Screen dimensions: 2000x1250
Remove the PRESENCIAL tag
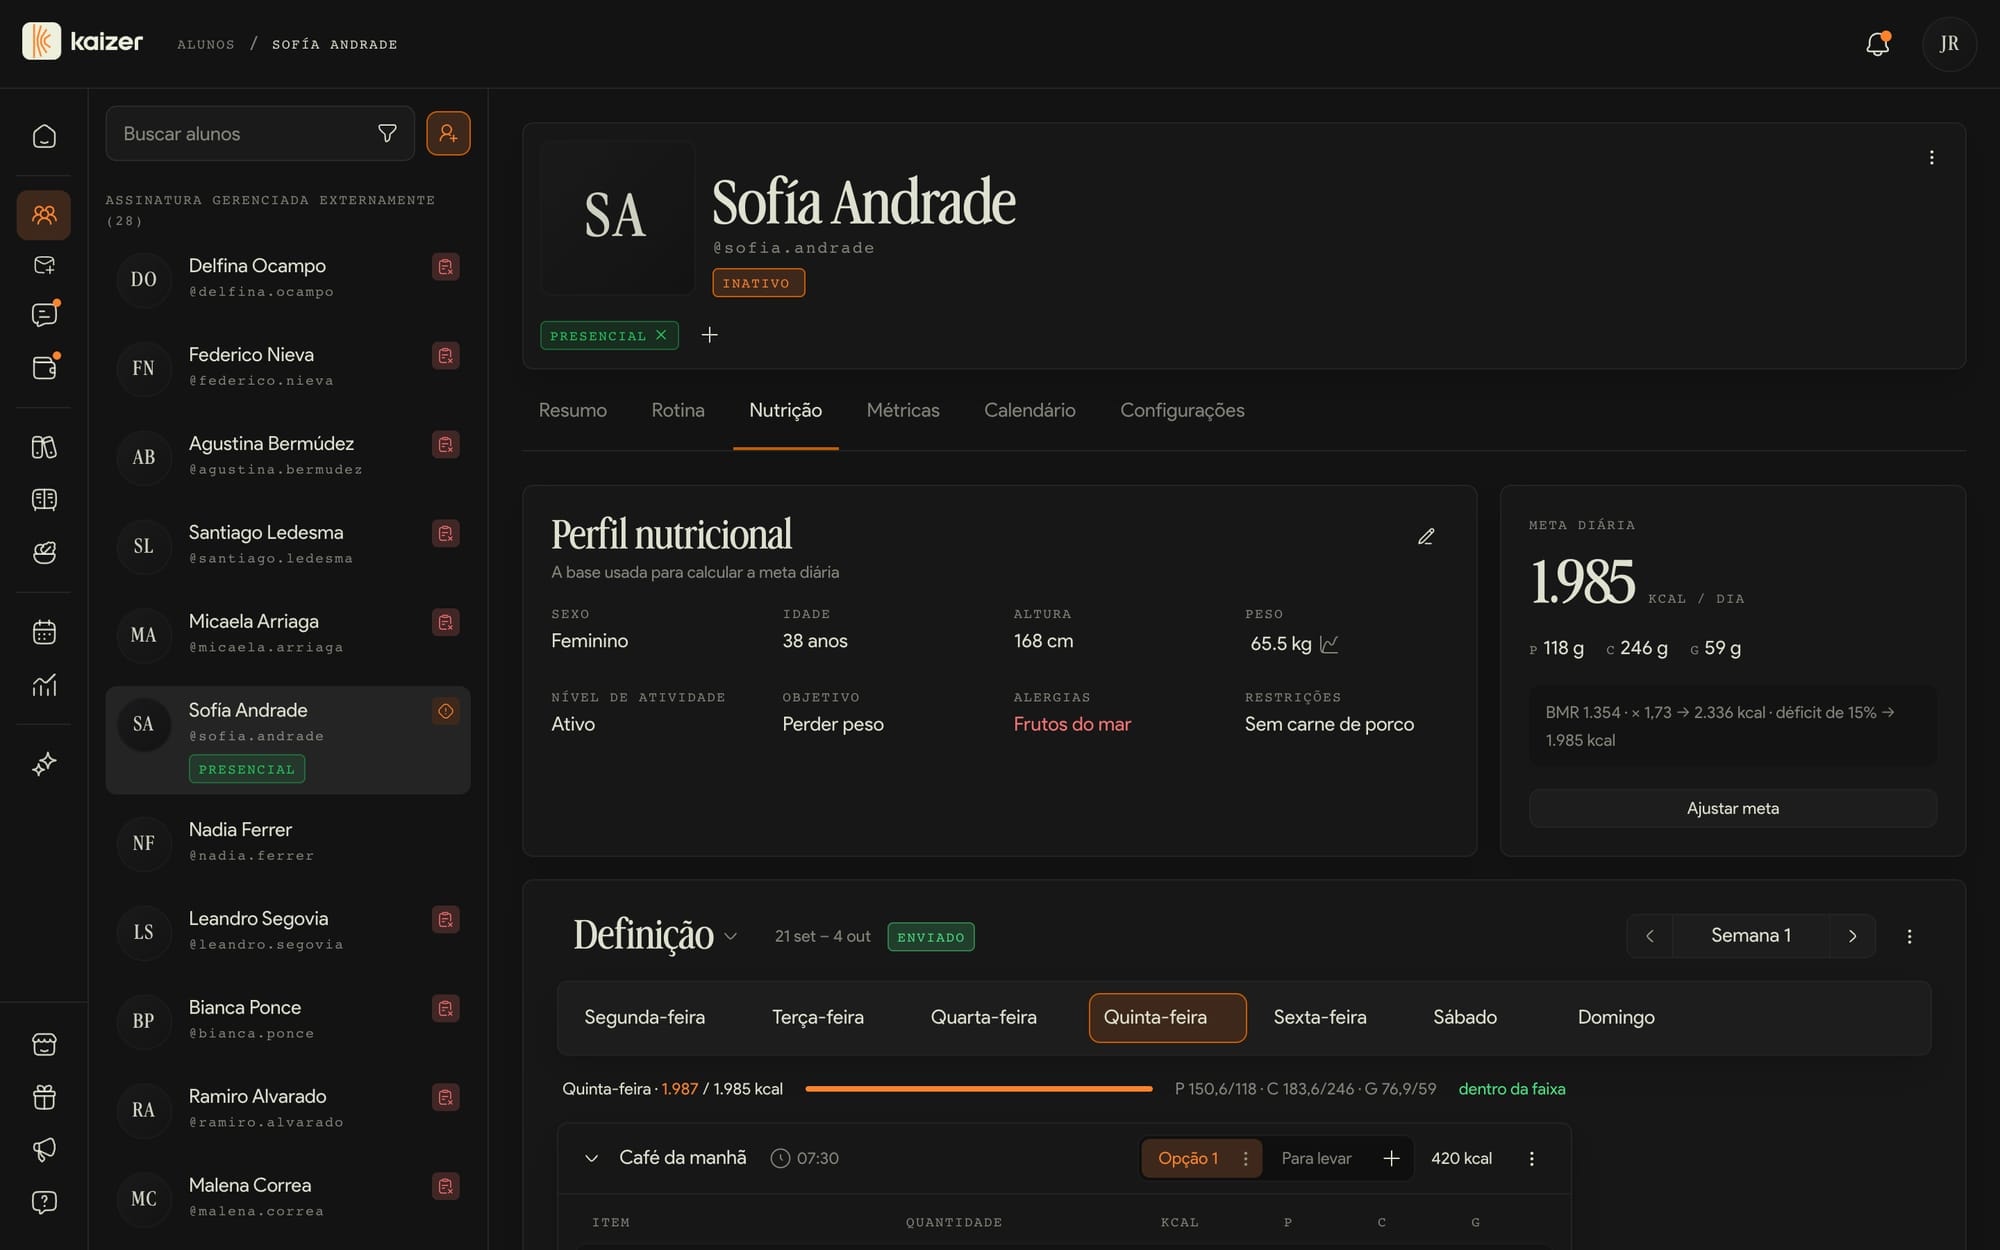click(661, 335)
